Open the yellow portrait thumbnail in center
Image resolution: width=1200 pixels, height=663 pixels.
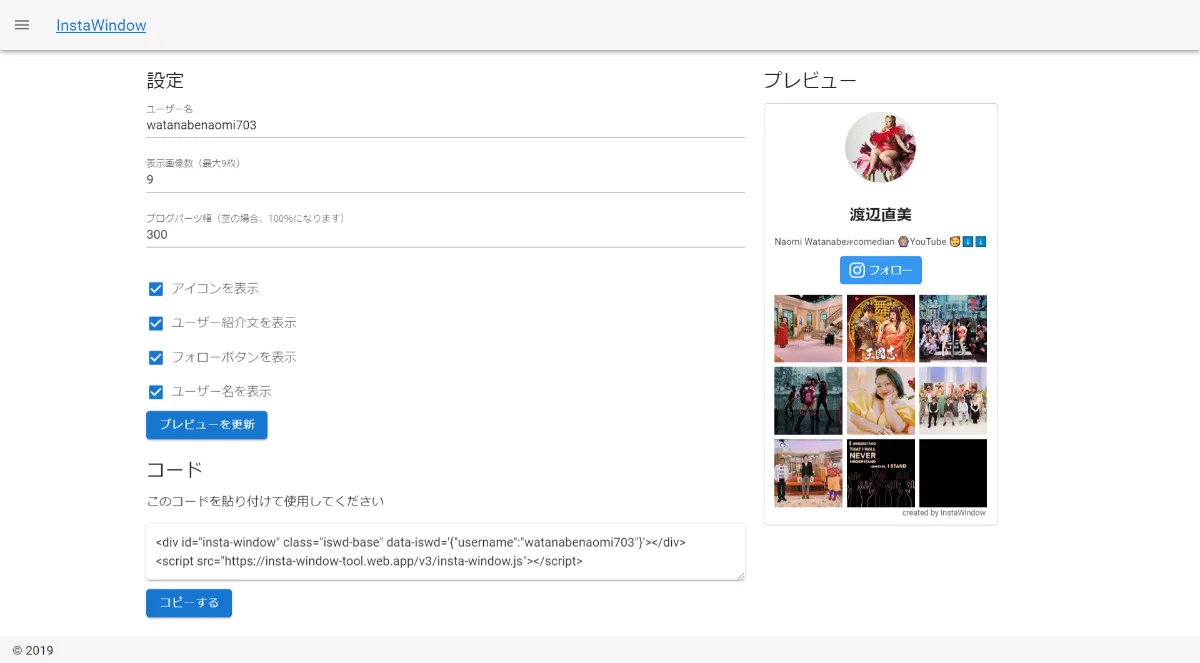881,401
